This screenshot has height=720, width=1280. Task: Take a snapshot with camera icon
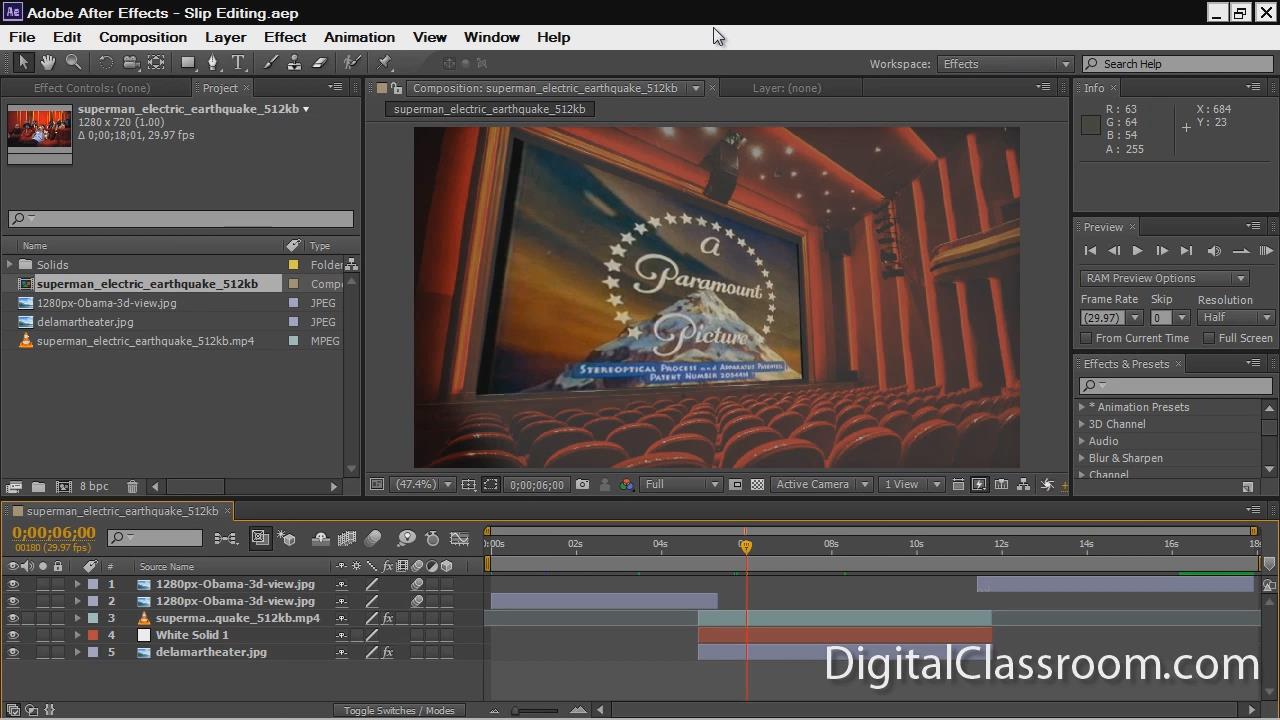582,485
